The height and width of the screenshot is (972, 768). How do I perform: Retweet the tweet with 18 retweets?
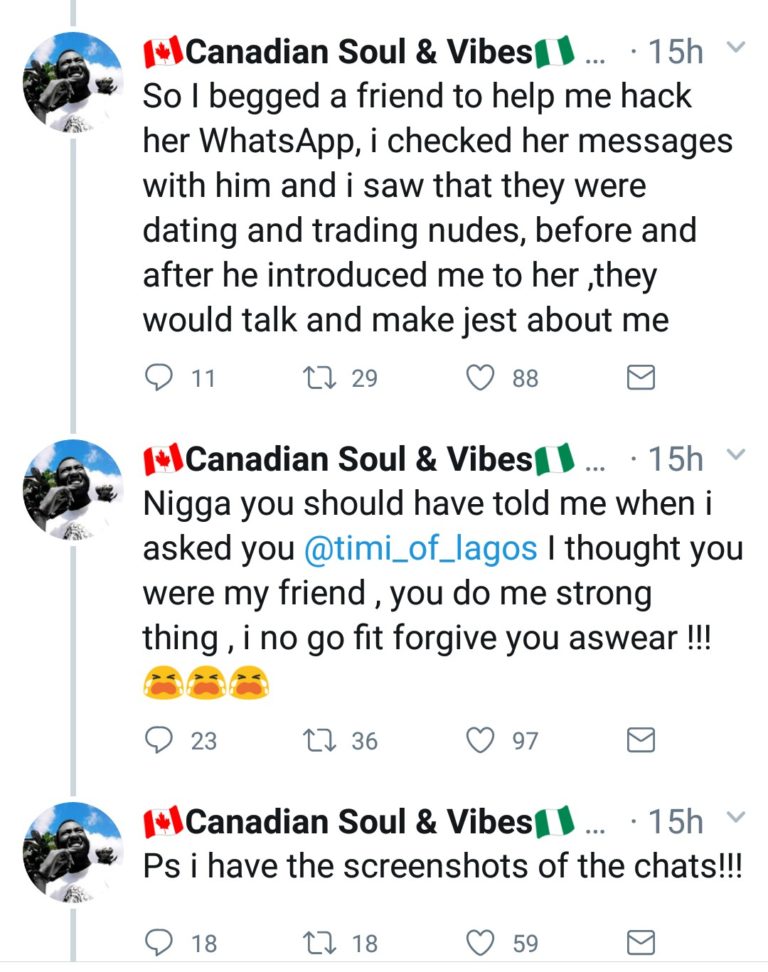(x=318, y=942)
